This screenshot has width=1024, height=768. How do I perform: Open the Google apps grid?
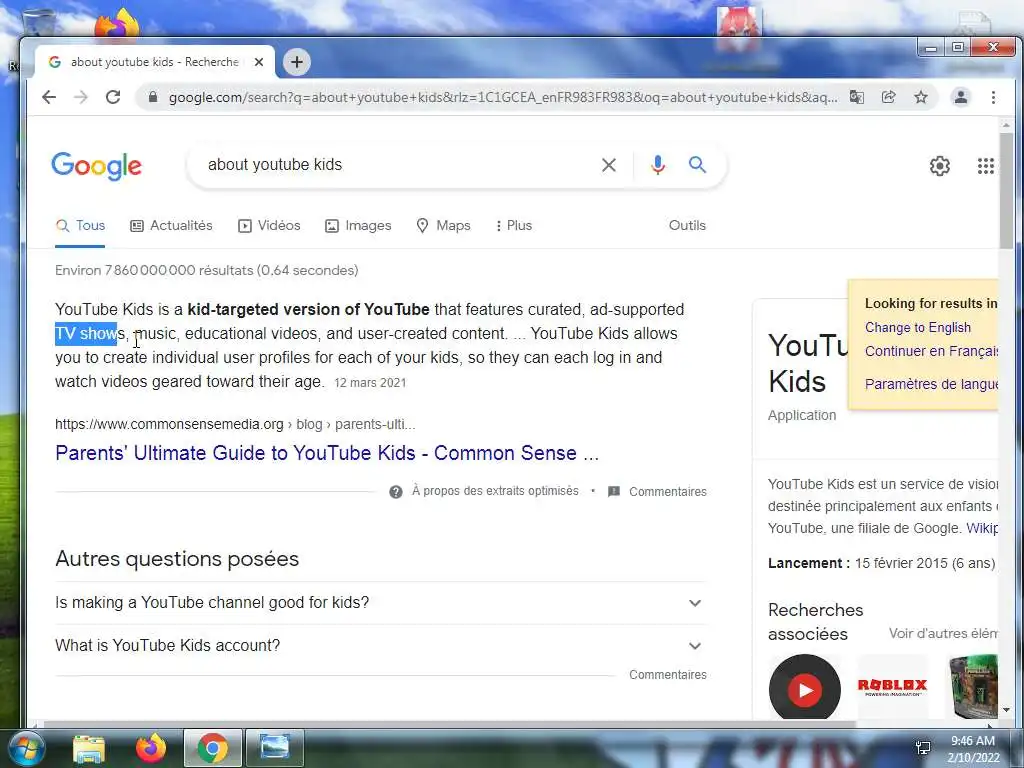tap(985, 166)
